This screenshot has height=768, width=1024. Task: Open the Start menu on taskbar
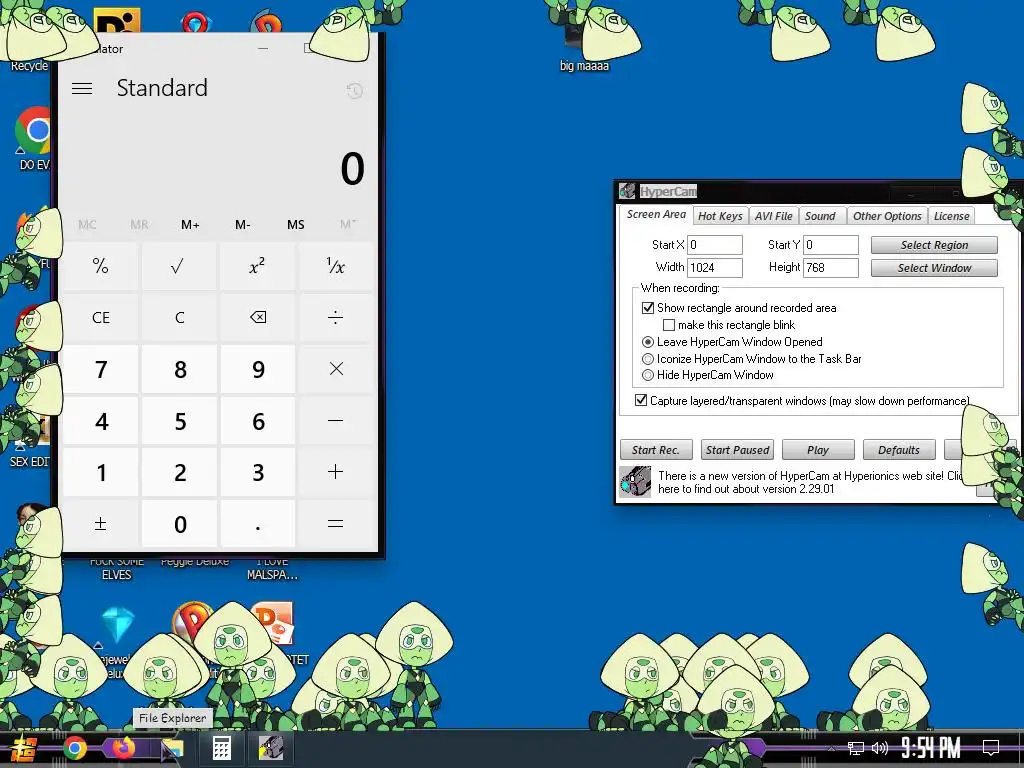pyautogui.click(x=23, y=748)
